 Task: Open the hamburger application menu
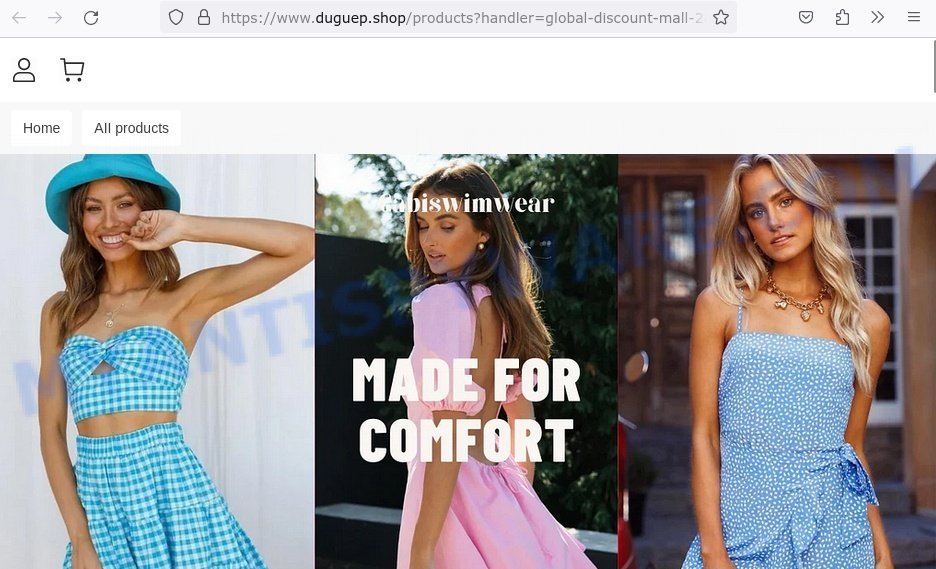914,17
